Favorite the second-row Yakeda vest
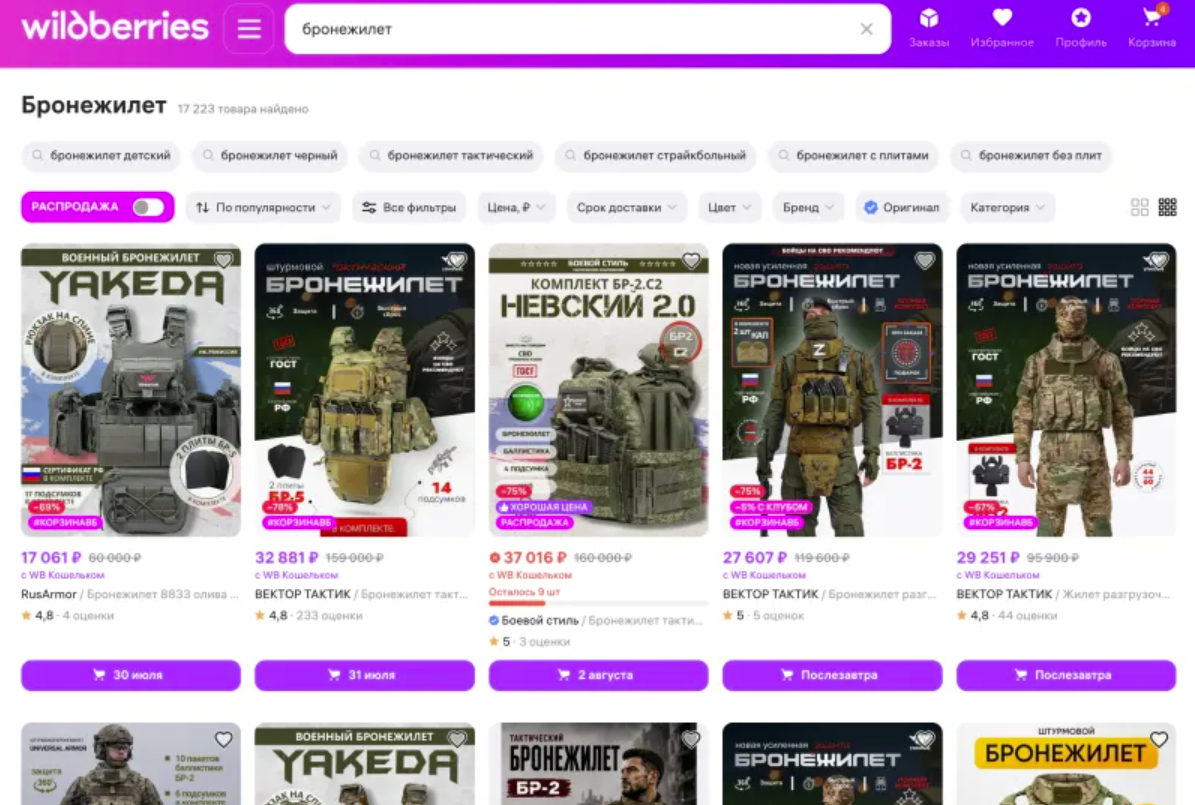1195x805 pixels. point(457,739)
